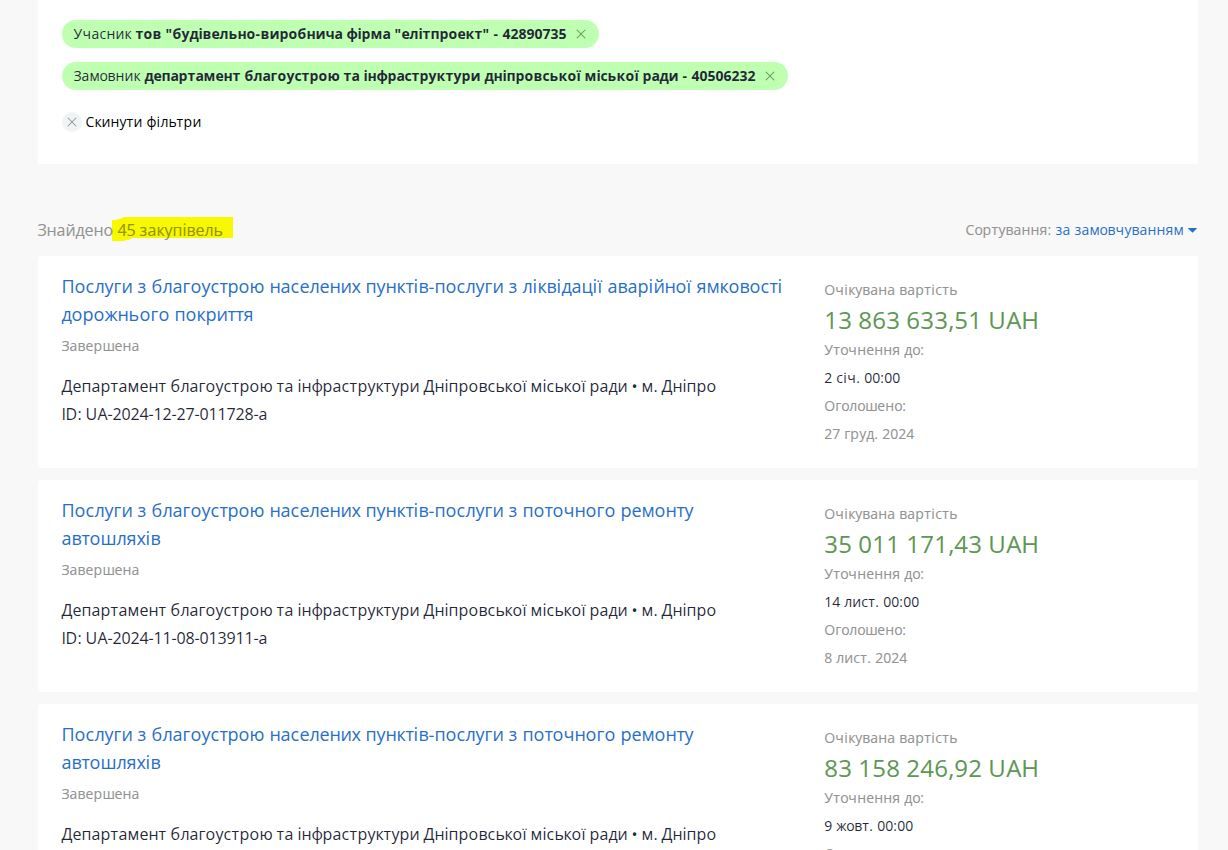The width and height of the screenshot is (1228, 850).
Task: Click the 35 011 171,43 UAH amount
Action: (930, 544)
